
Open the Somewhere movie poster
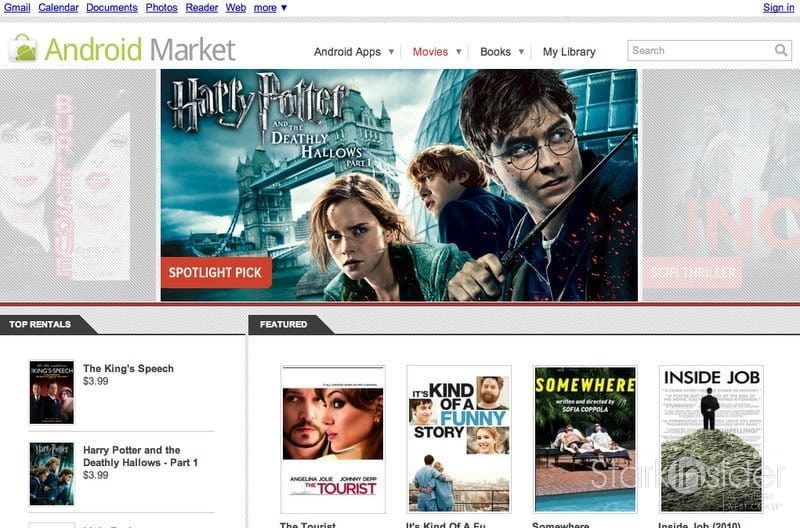tap(585, 439)
